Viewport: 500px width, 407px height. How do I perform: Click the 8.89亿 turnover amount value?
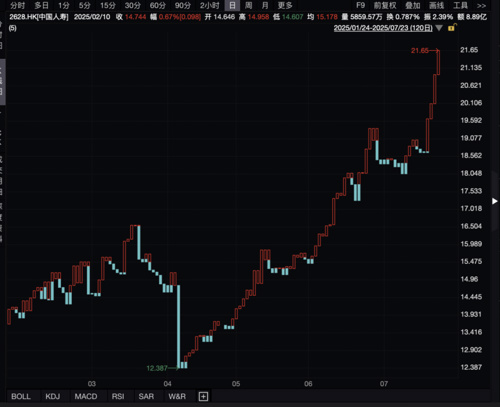pos(476,17)
